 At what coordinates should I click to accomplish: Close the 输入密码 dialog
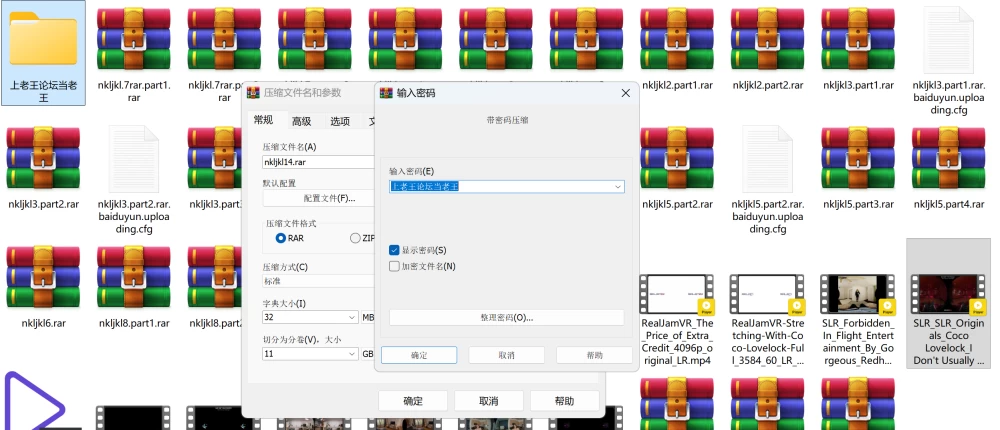pos(626,93)
